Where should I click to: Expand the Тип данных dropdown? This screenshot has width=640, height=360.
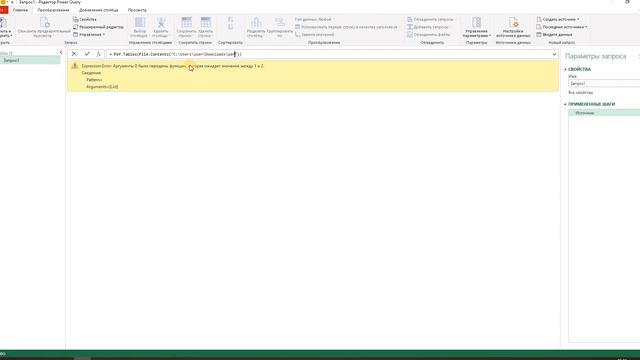[314, 19]
